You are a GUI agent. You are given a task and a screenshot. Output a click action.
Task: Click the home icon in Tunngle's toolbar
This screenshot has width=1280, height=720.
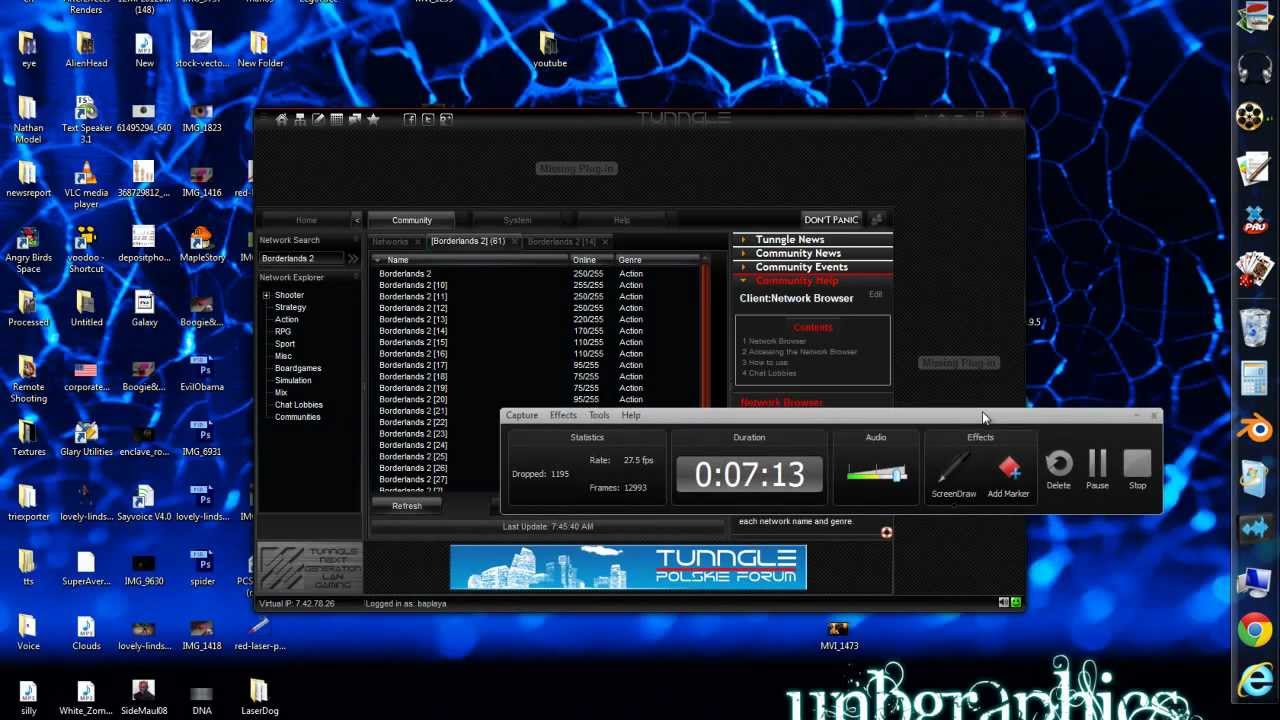coord(281,119)
